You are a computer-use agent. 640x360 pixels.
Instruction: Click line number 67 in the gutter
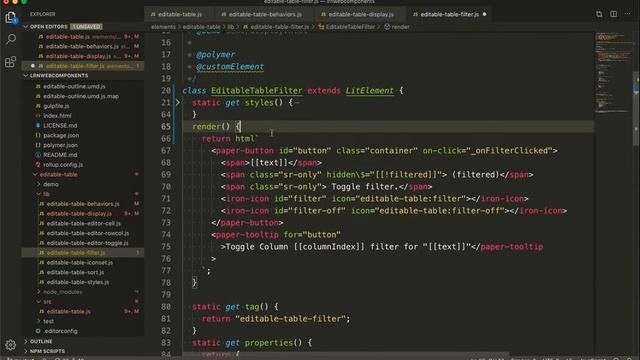(166, 151)
